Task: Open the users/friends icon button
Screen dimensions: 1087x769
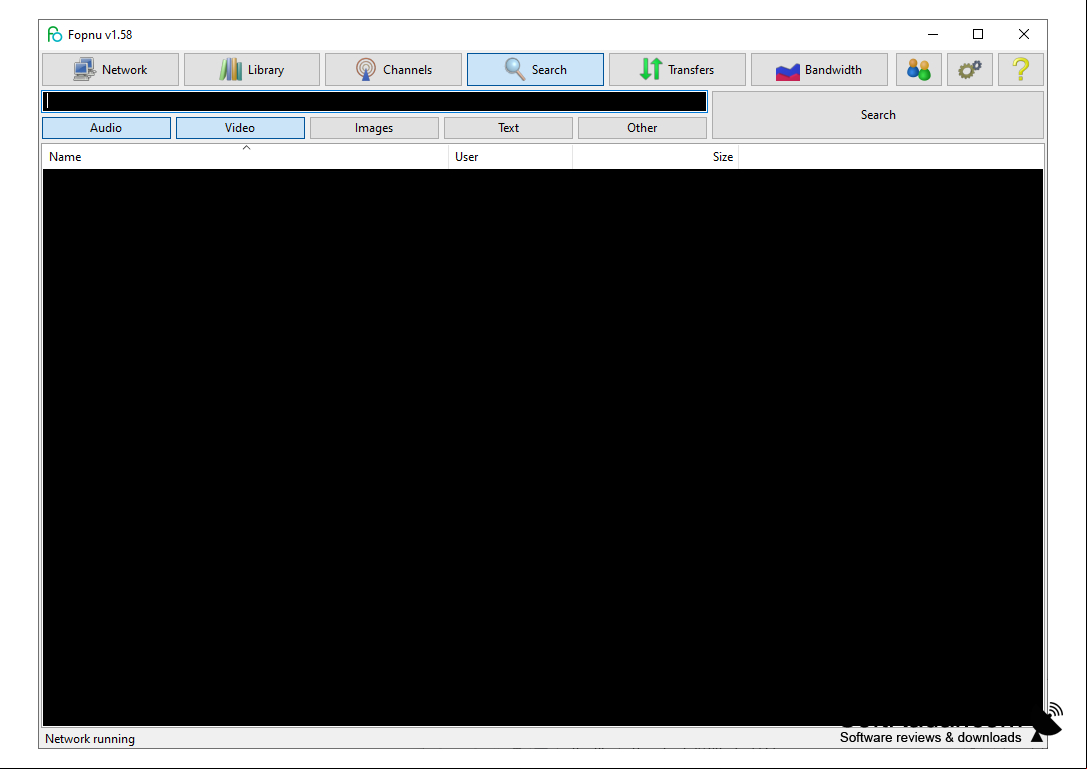Action: tap(919, 69)
